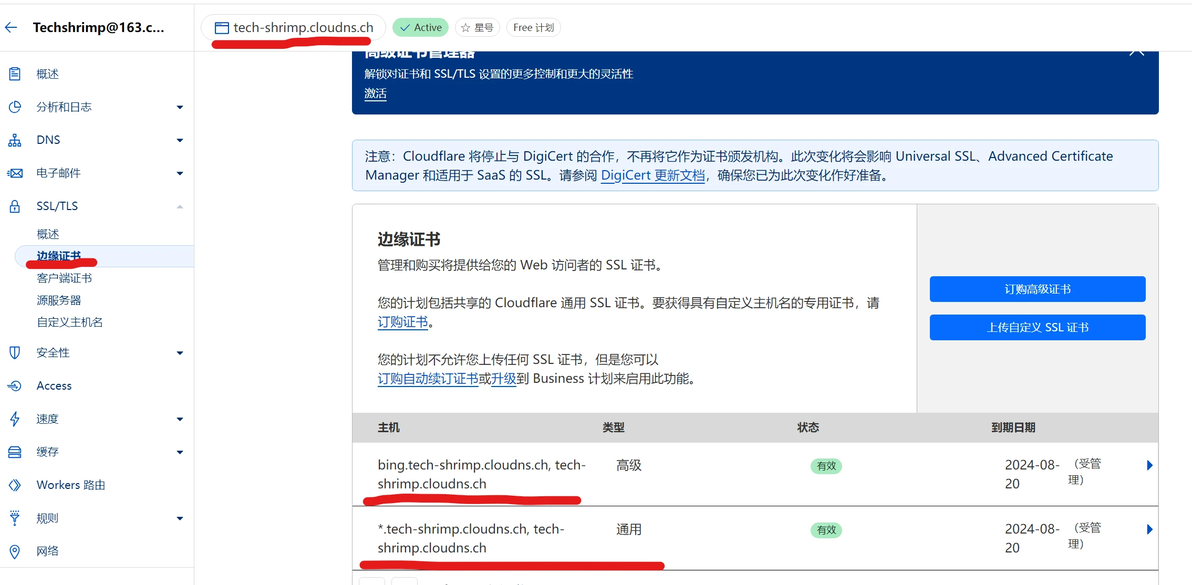Toggle the 星号 star button

click(477, 27)
